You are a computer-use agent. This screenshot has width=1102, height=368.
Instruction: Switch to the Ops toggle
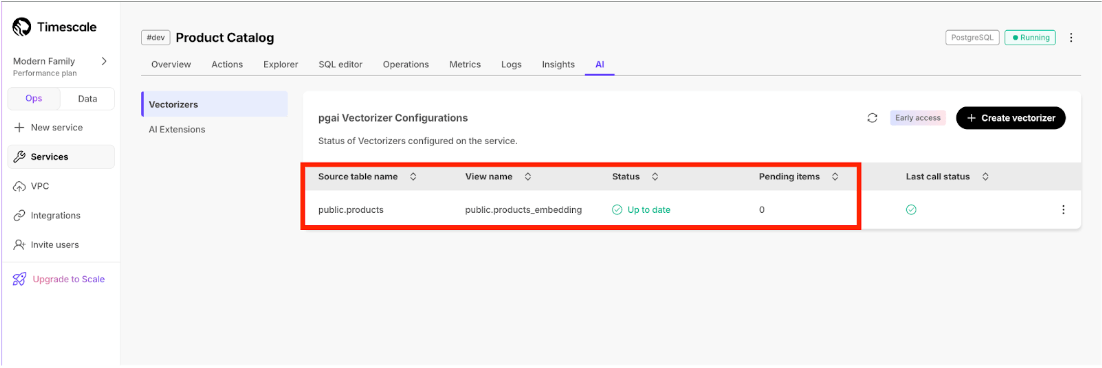(34, 99)
